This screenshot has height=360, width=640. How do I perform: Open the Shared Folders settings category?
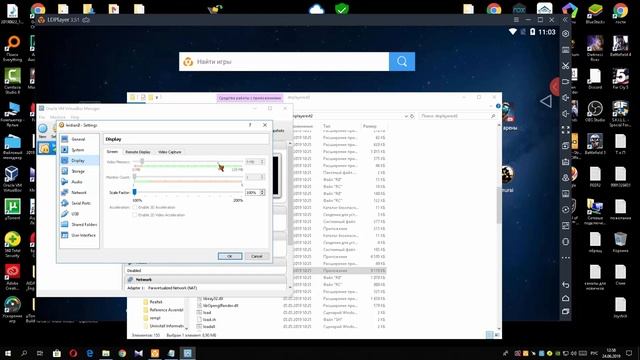click(79, 224)
